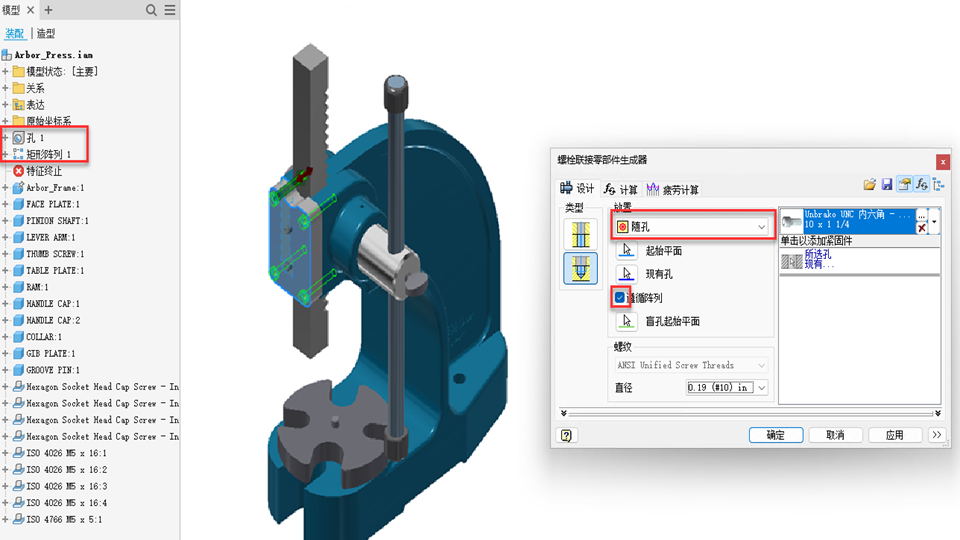Select ISO 4026 M5 x 16:1
960x540 pixels.
[x=66, y=453]
